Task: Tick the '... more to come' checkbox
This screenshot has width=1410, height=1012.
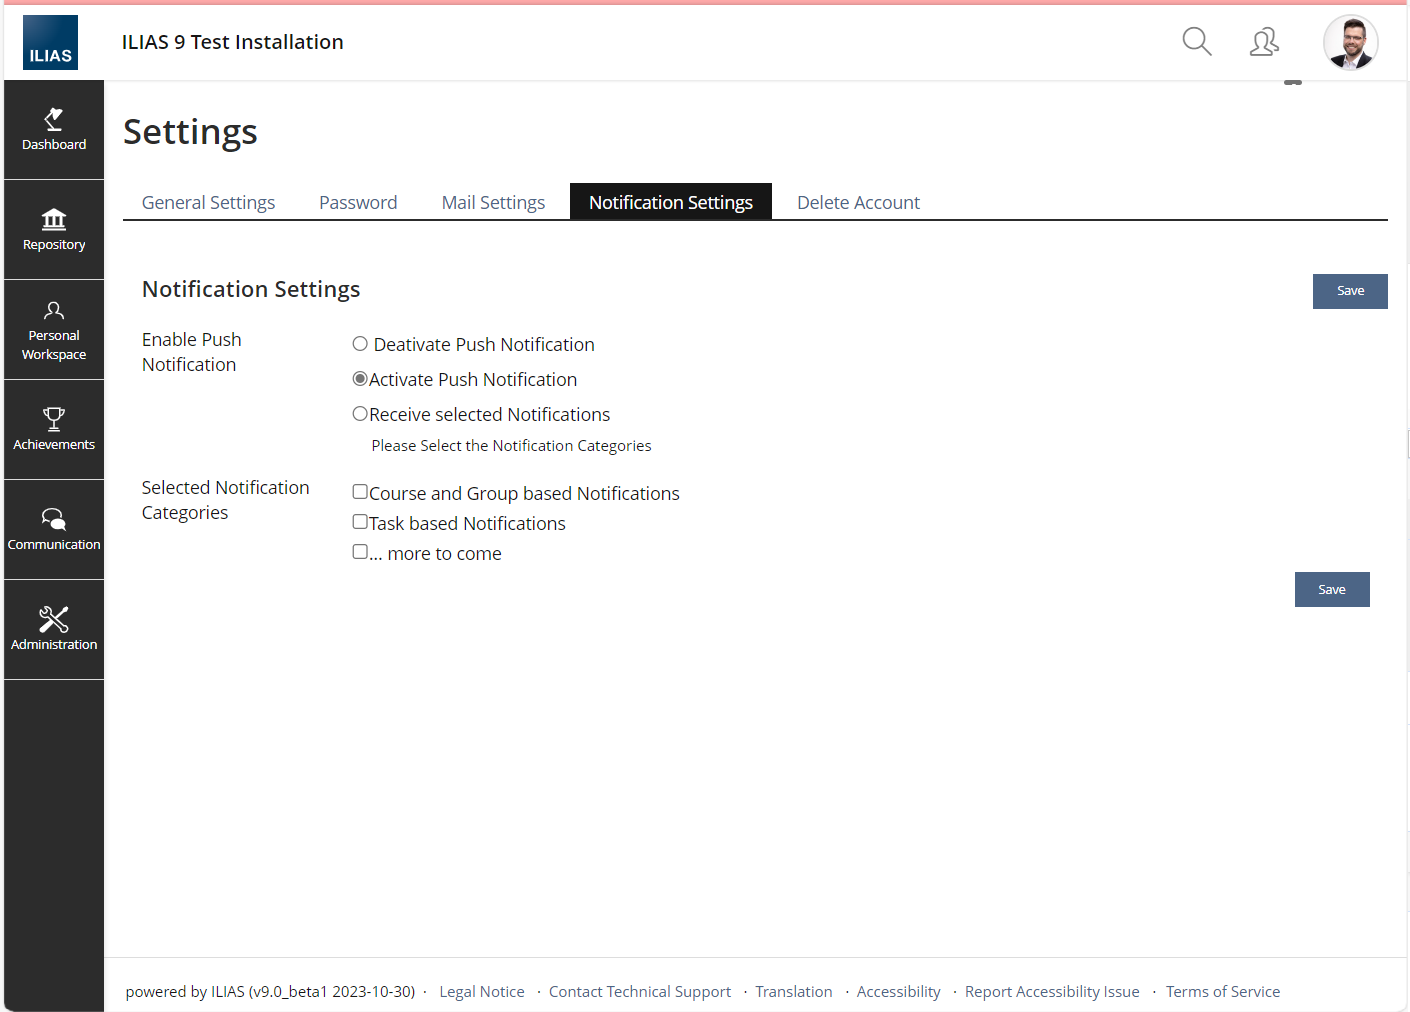Action: tap(360, 552)
